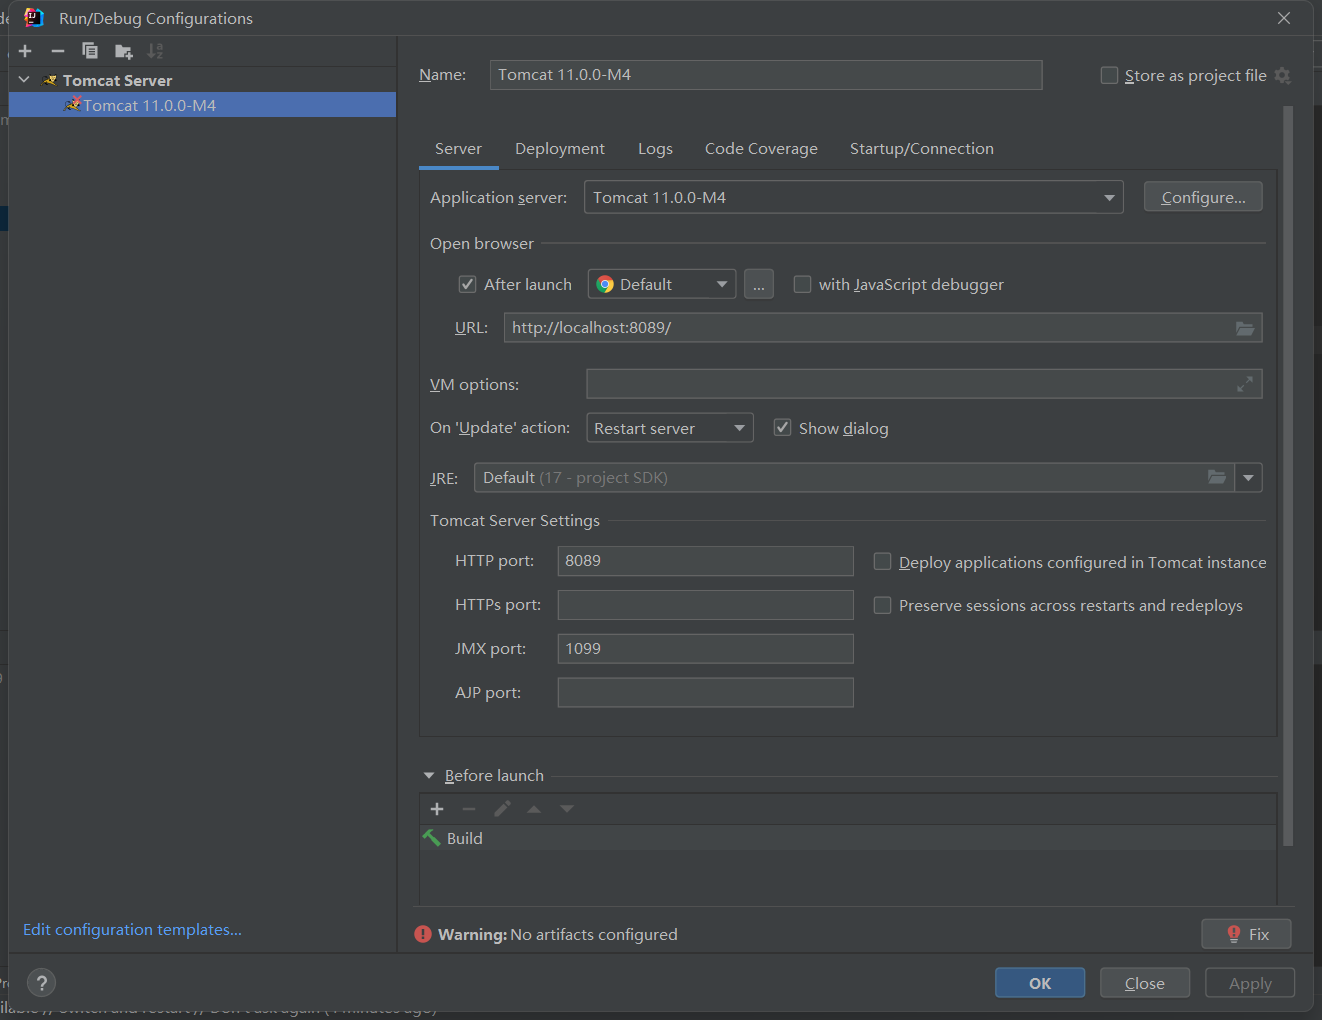The image size is (1322, 1020).
Task: Click the Fix button
Action: click(1246, 934)
